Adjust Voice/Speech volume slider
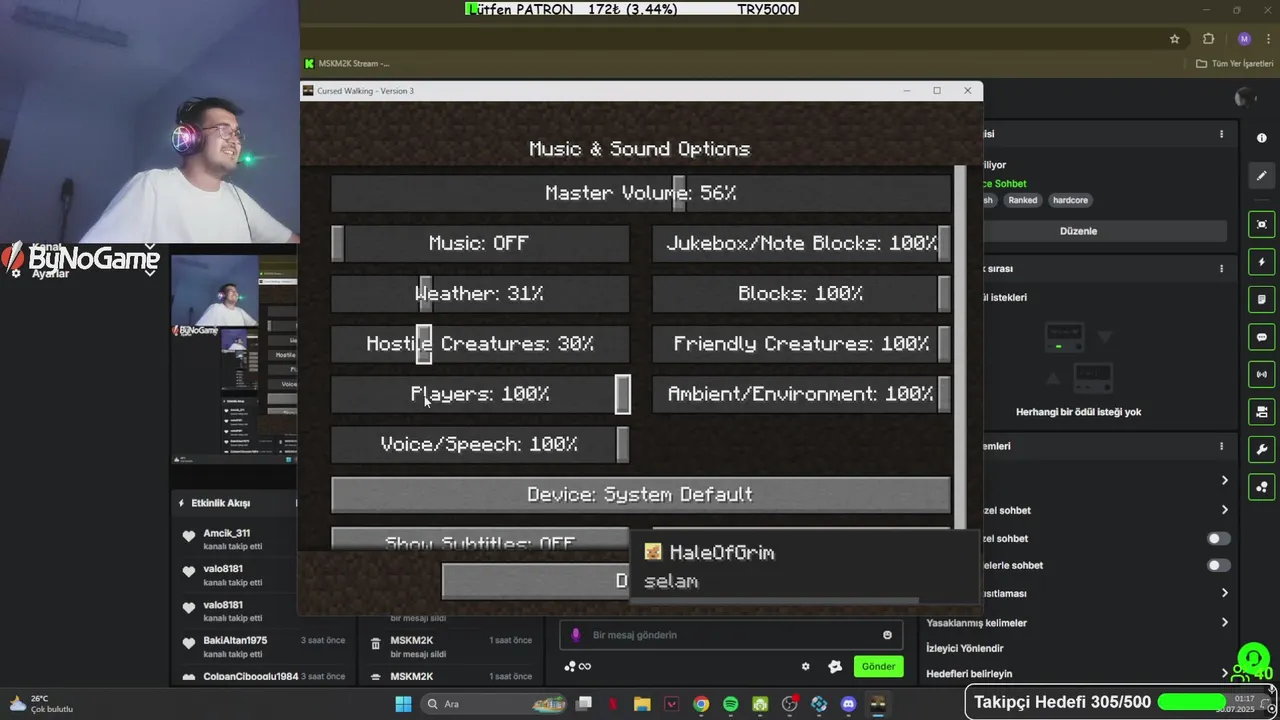This screenshot has width=1280, height=720. [x=480, y=444]
